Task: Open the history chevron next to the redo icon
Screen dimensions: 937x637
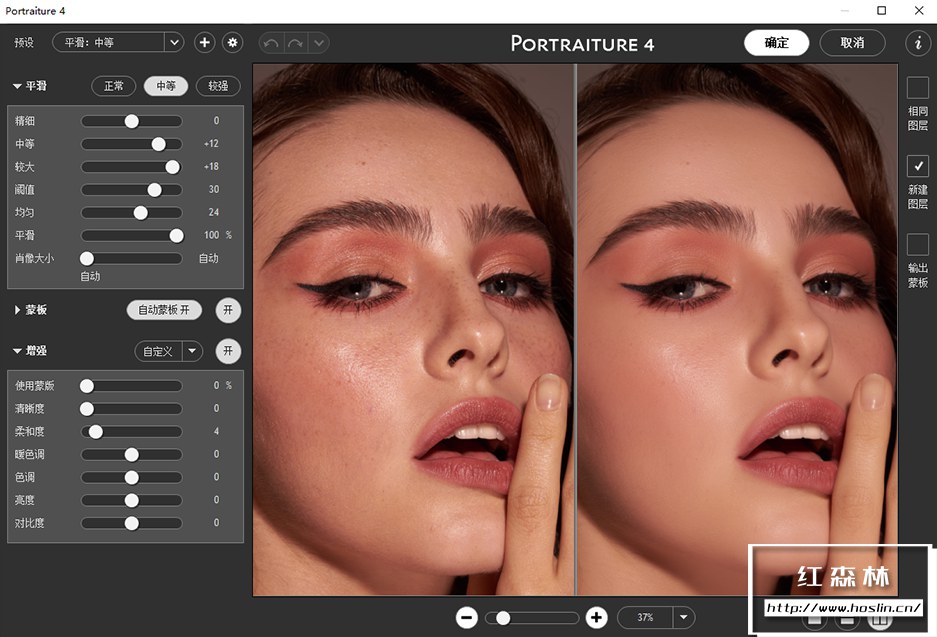Action: 318,42
